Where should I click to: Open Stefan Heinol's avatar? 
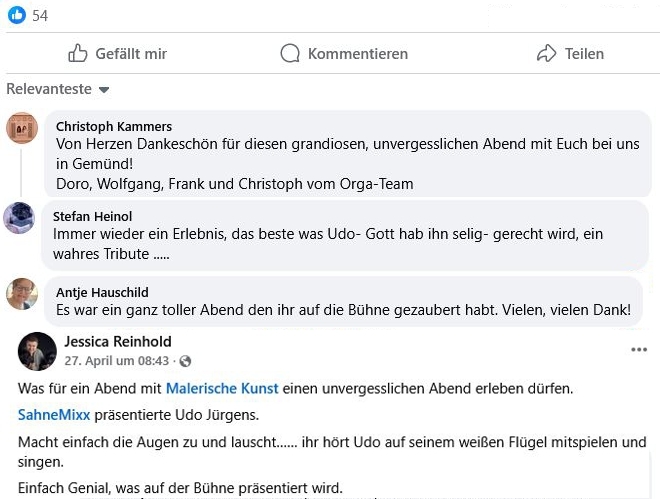(19, 218)
